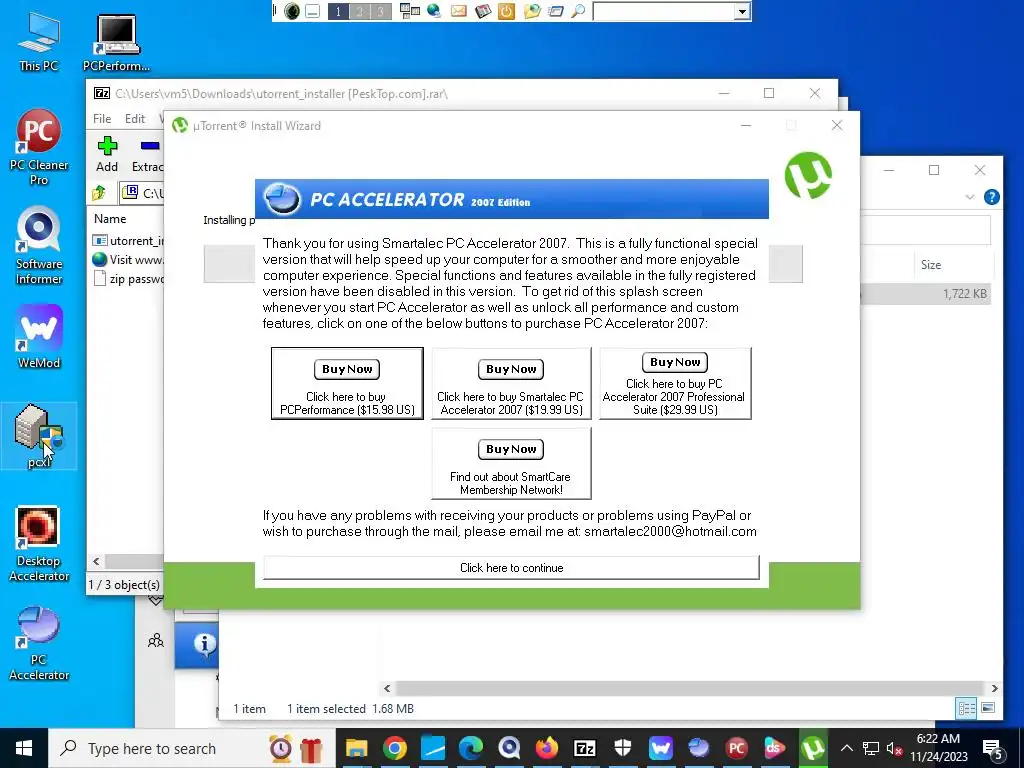Screen dimensions: 1024x768
Task: Open Google Chrome from the taskbar
Action: tap(394, 748)
